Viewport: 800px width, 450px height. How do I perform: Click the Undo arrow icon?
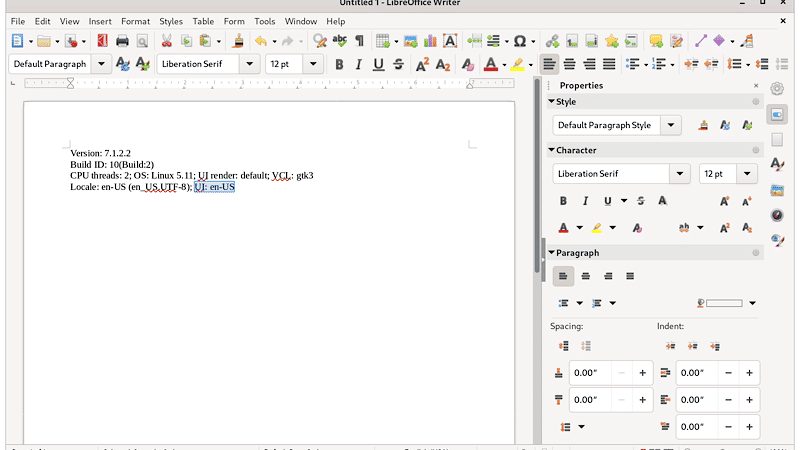click(261, 41)
